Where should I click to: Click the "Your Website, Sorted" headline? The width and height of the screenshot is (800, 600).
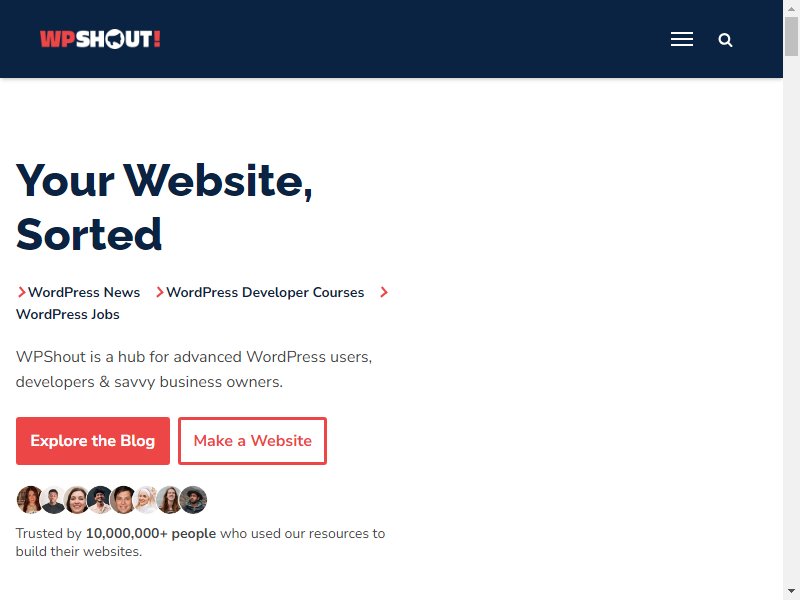coord(164,207)
